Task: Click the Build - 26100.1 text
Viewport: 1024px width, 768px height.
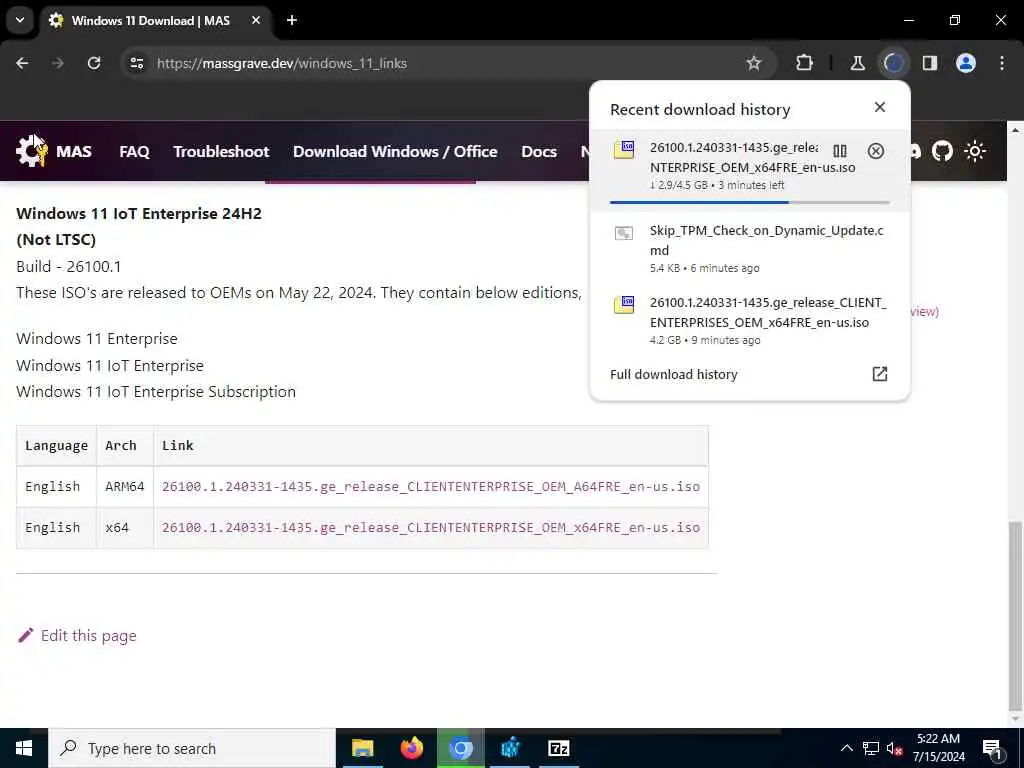Action: (x=69, y=266)
